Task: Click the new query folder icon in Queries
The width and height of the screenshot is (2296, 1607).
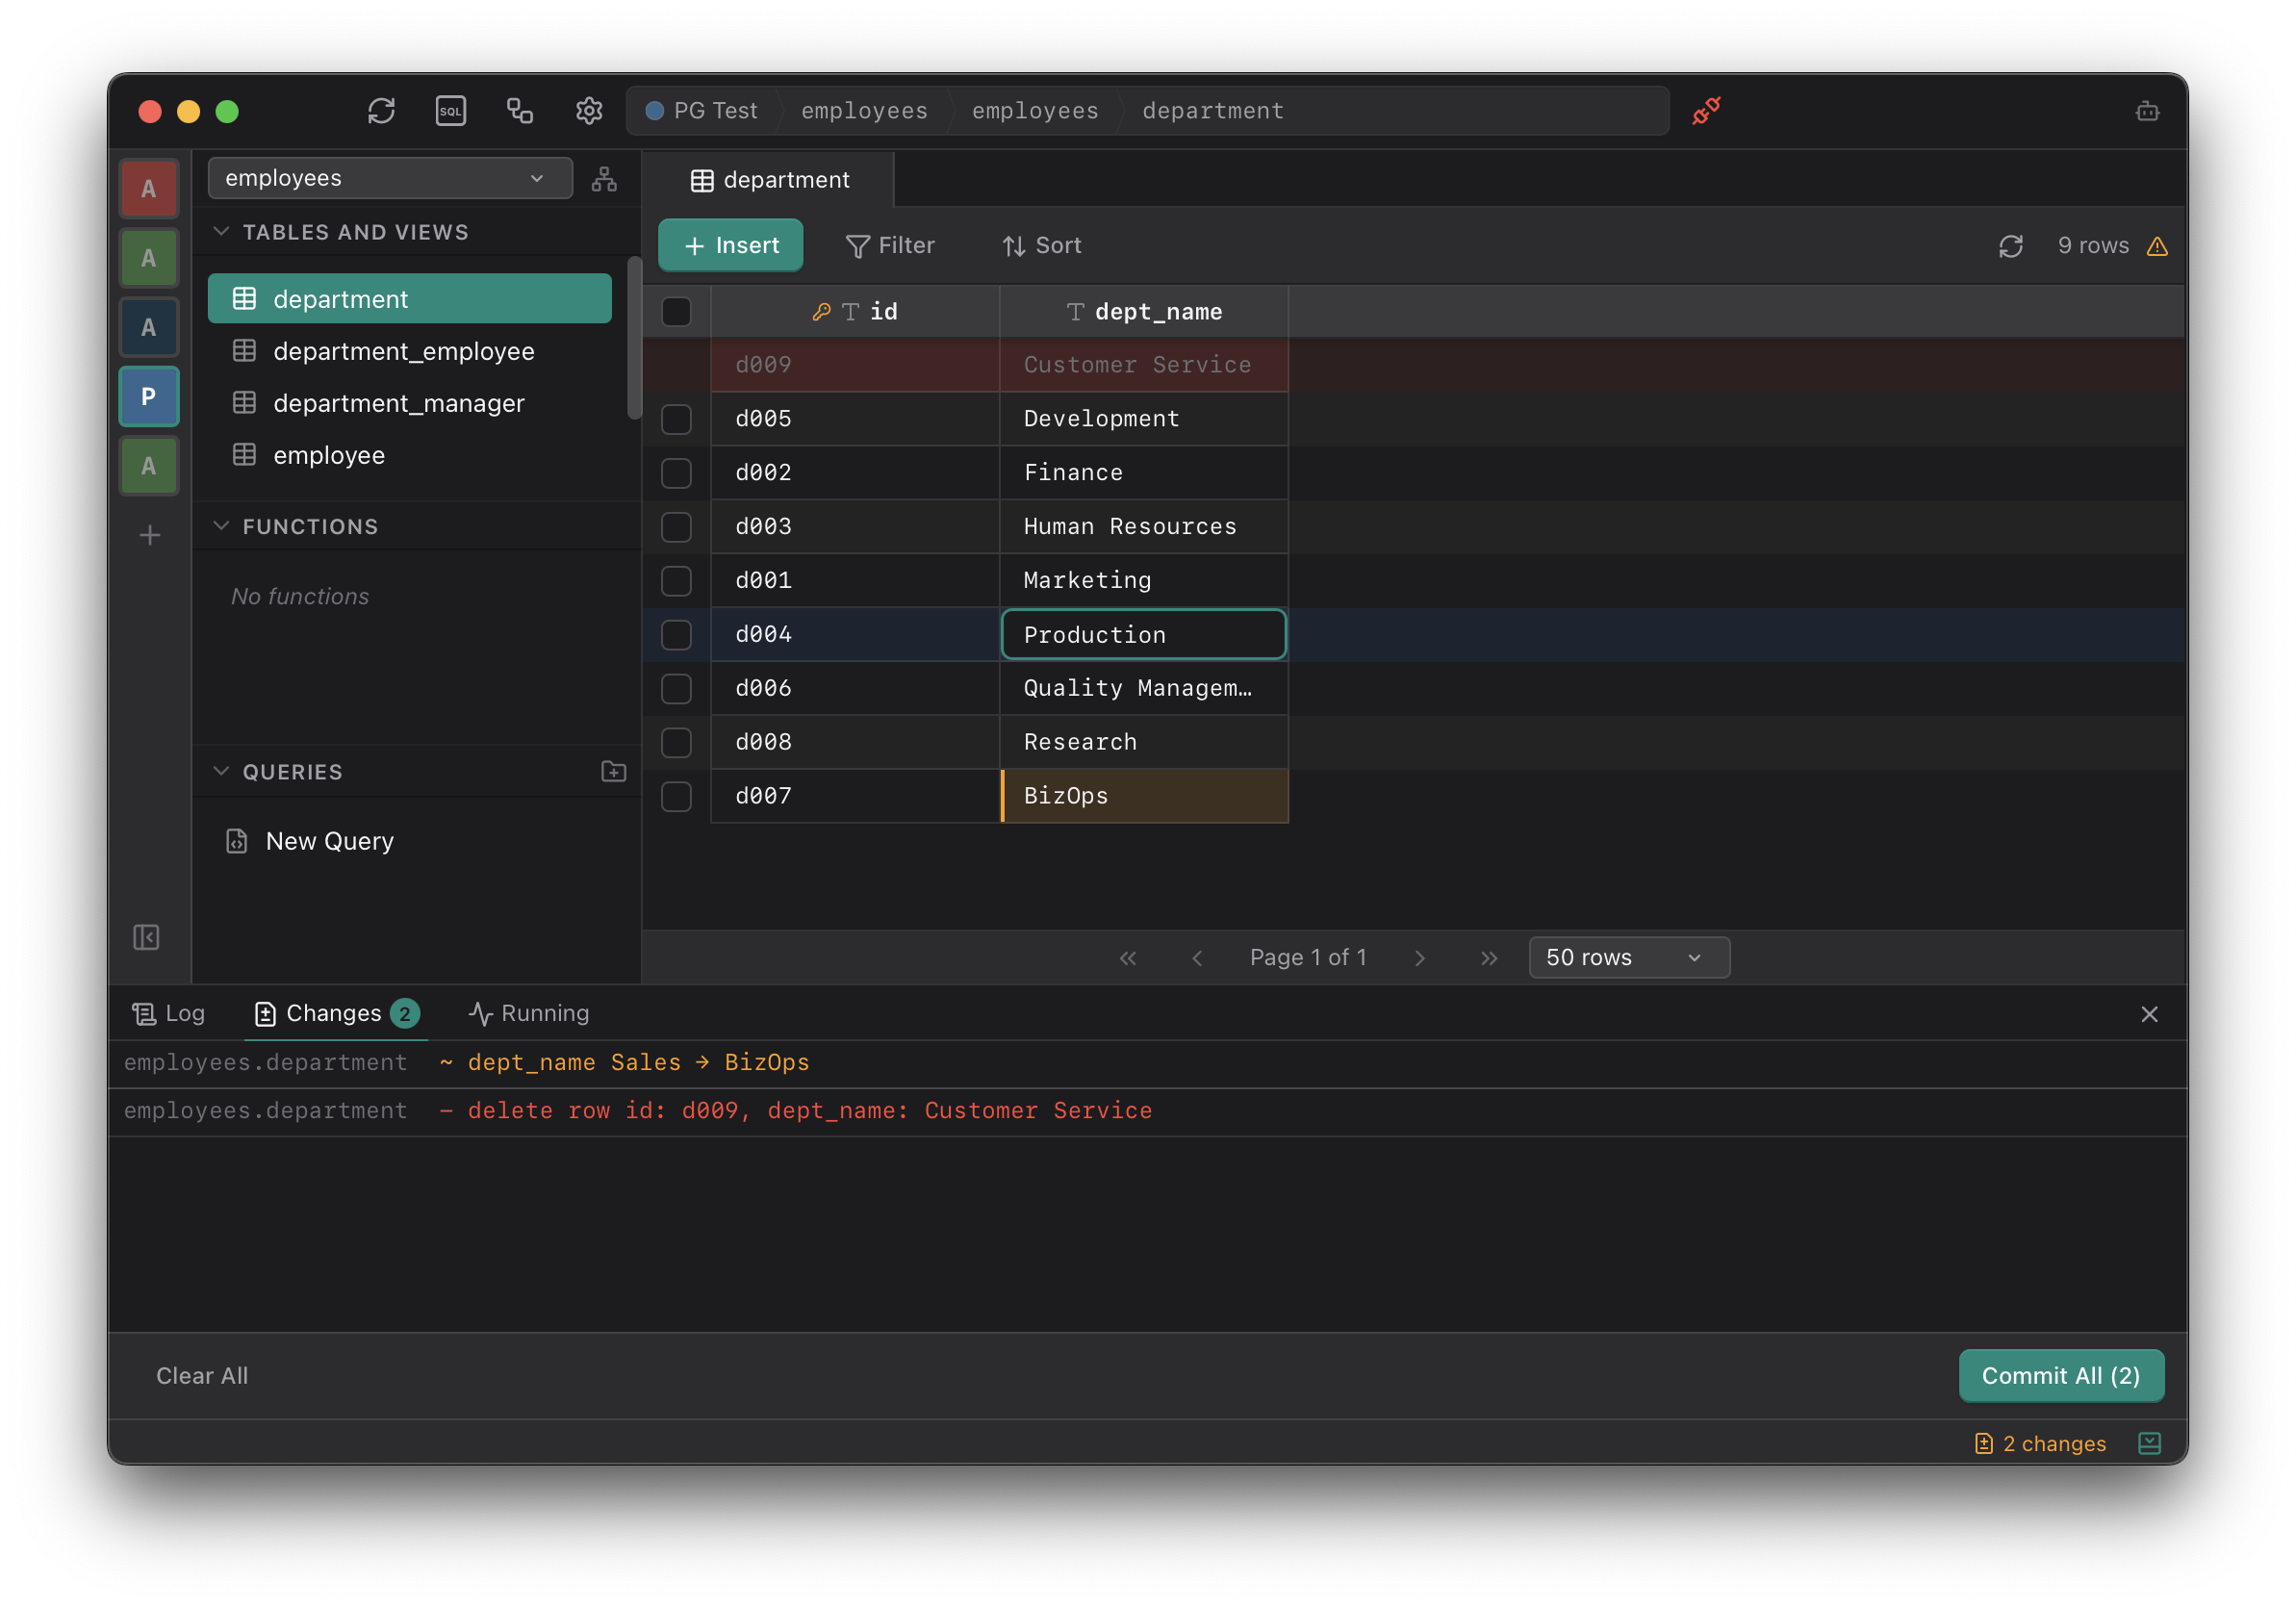Action: tap(613, 771)
